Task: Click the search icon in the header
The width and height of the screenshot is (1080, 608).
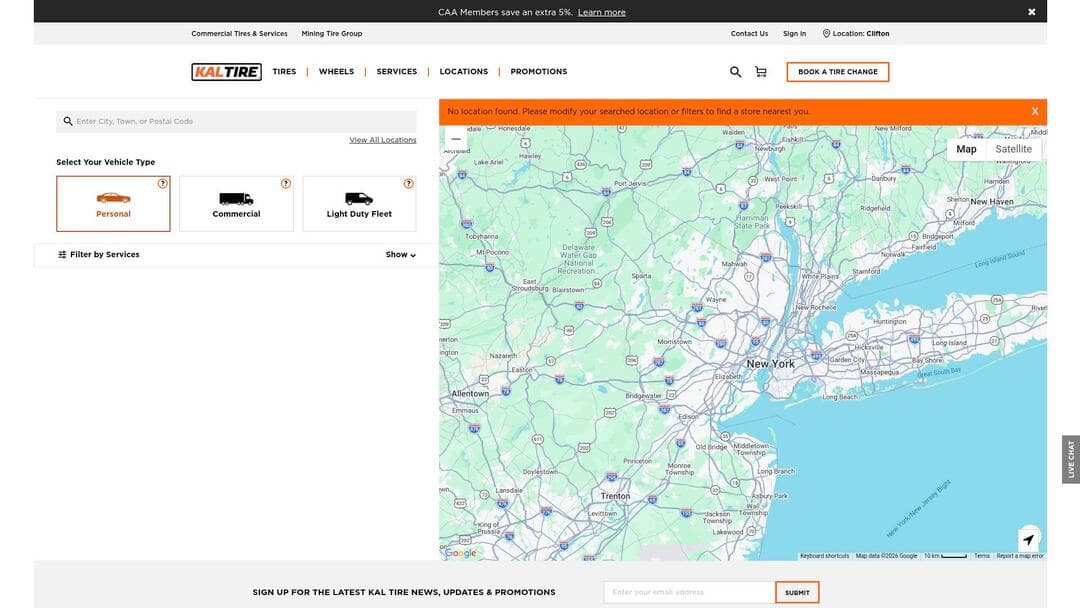Action: 732,69
